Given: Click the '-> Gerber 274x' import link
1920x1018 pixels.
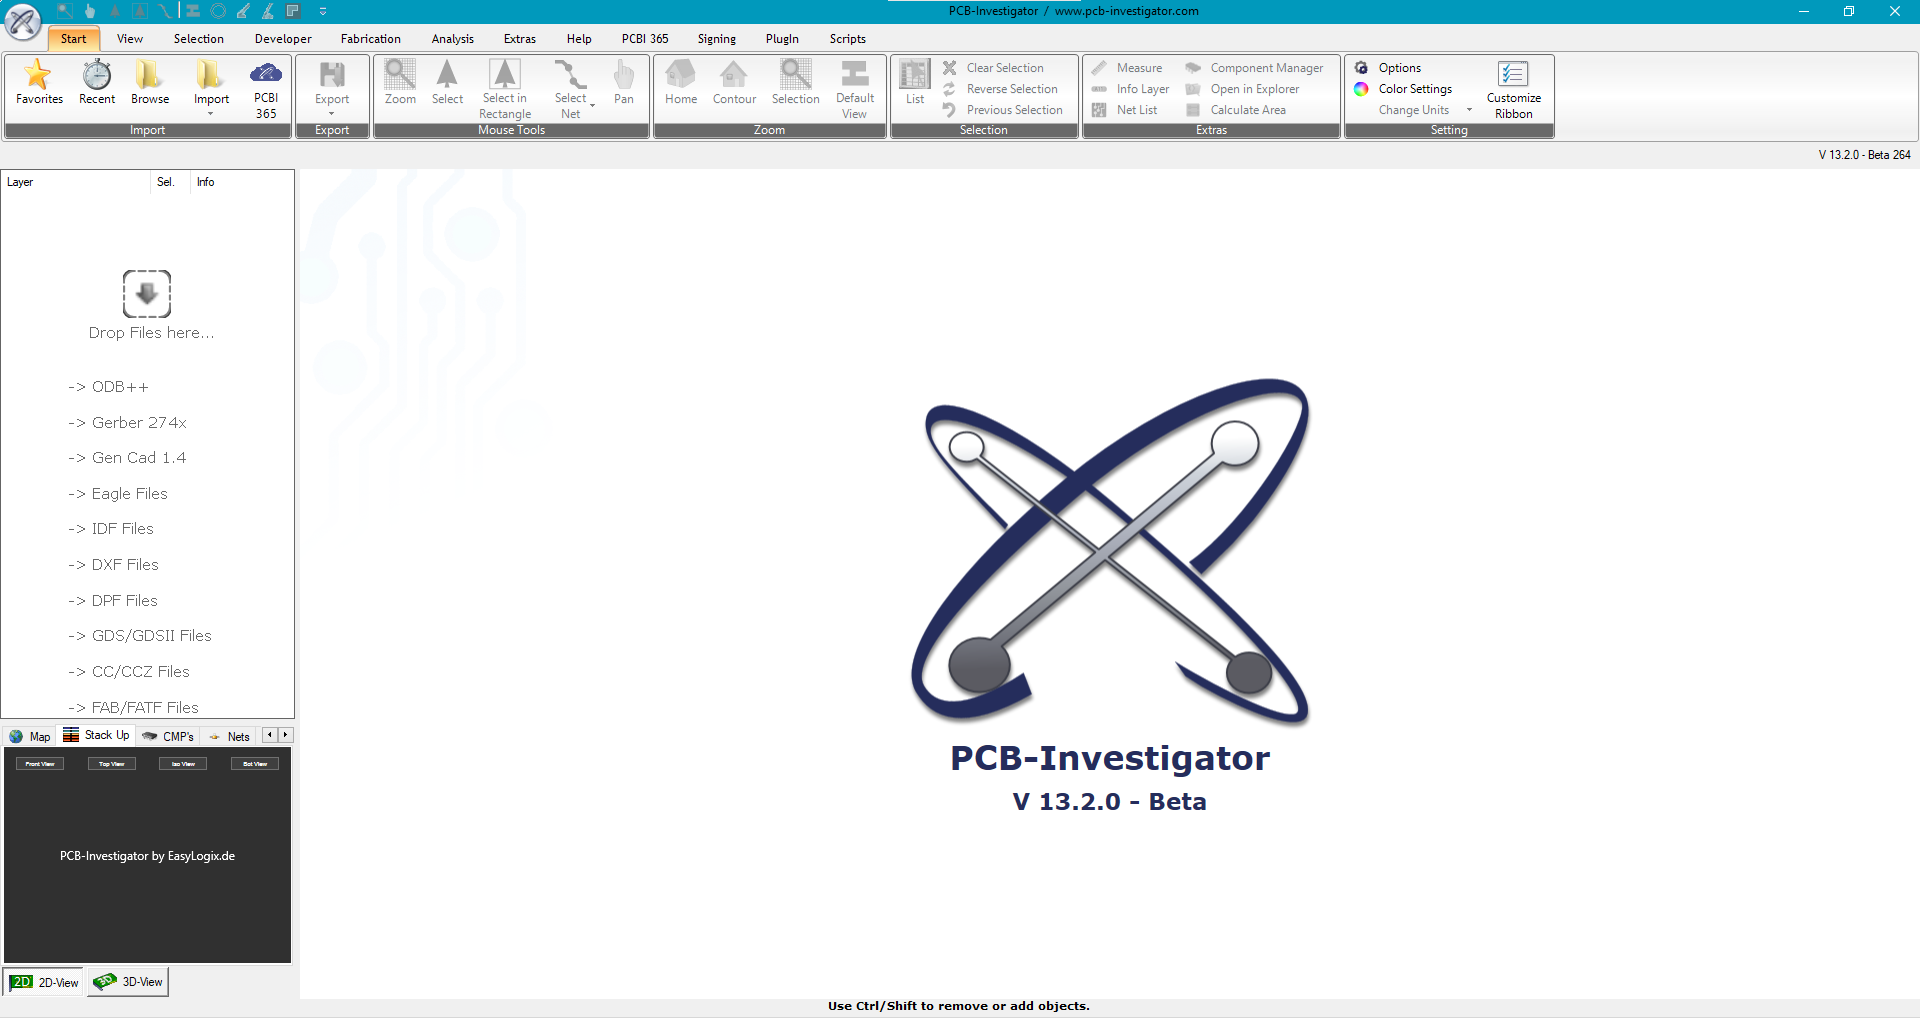Looking at the screenshot, I should pyautogui.click(x=127, y=423).
